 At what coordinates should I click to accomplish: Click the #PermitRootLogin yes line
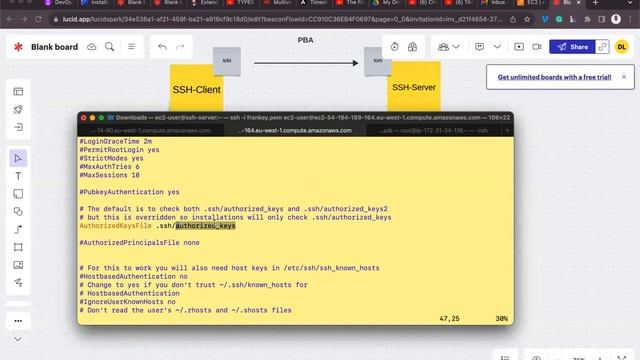click(x=120, y=150)
